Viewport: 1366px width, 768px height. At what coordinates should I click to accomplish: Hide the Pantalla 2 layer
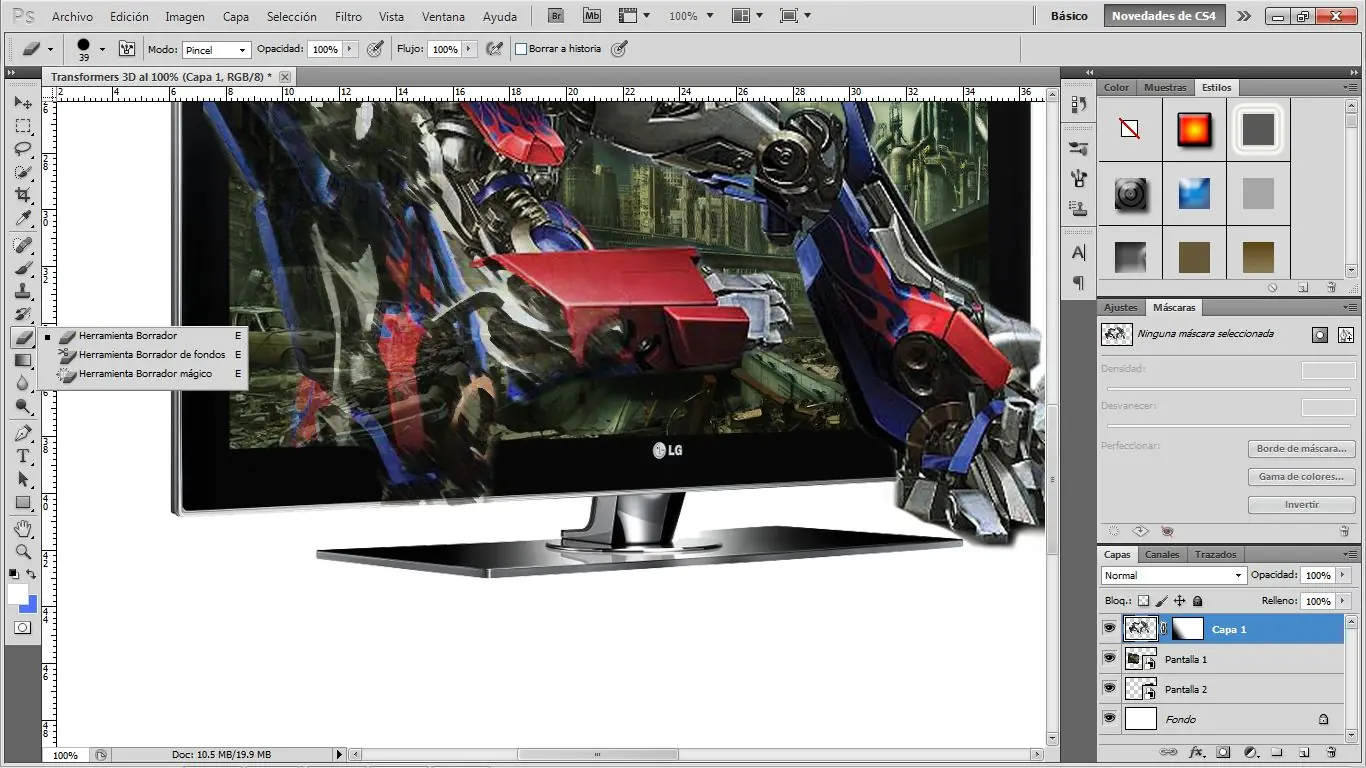point(1109,689)
